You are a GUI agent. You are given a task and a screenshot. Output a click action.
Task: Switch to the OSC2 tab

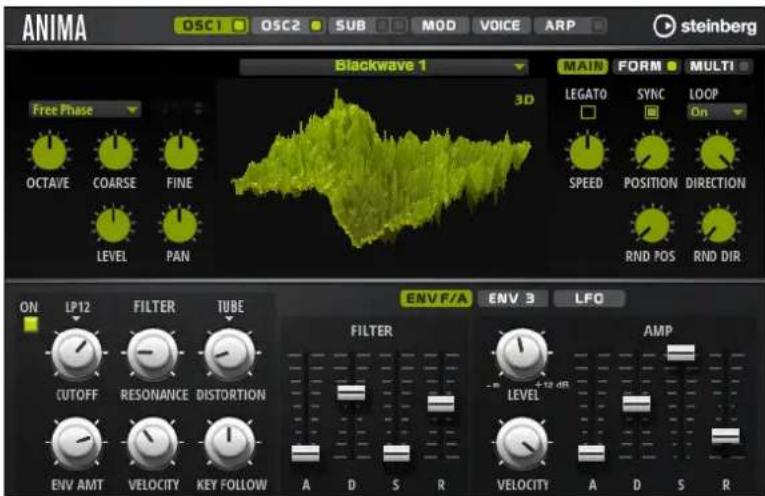[x=289, y=25]
